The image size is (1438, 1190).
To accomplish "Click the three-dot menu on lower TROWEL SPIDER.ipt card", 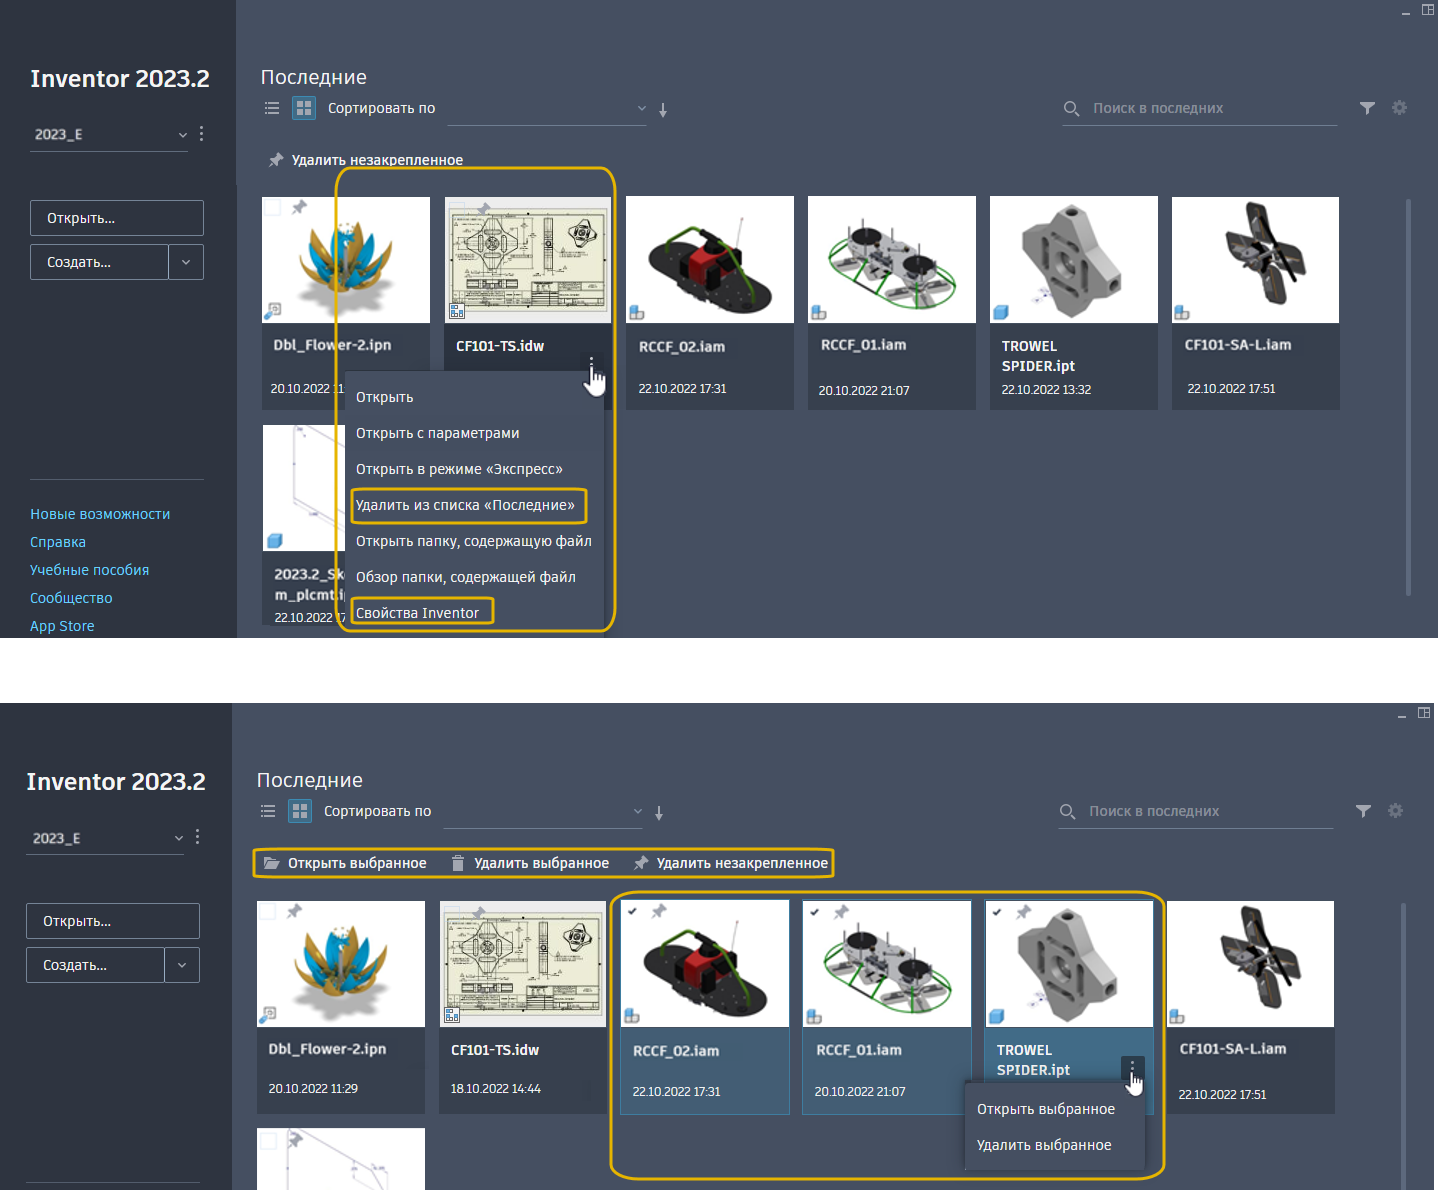I will click(x=1132, y=1069).
